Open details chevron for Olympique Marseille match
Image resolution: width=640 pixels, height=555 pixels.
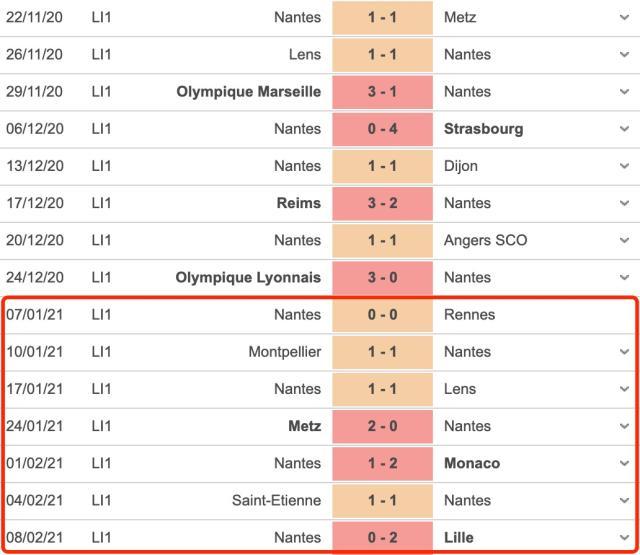click(x=624, y=91)
